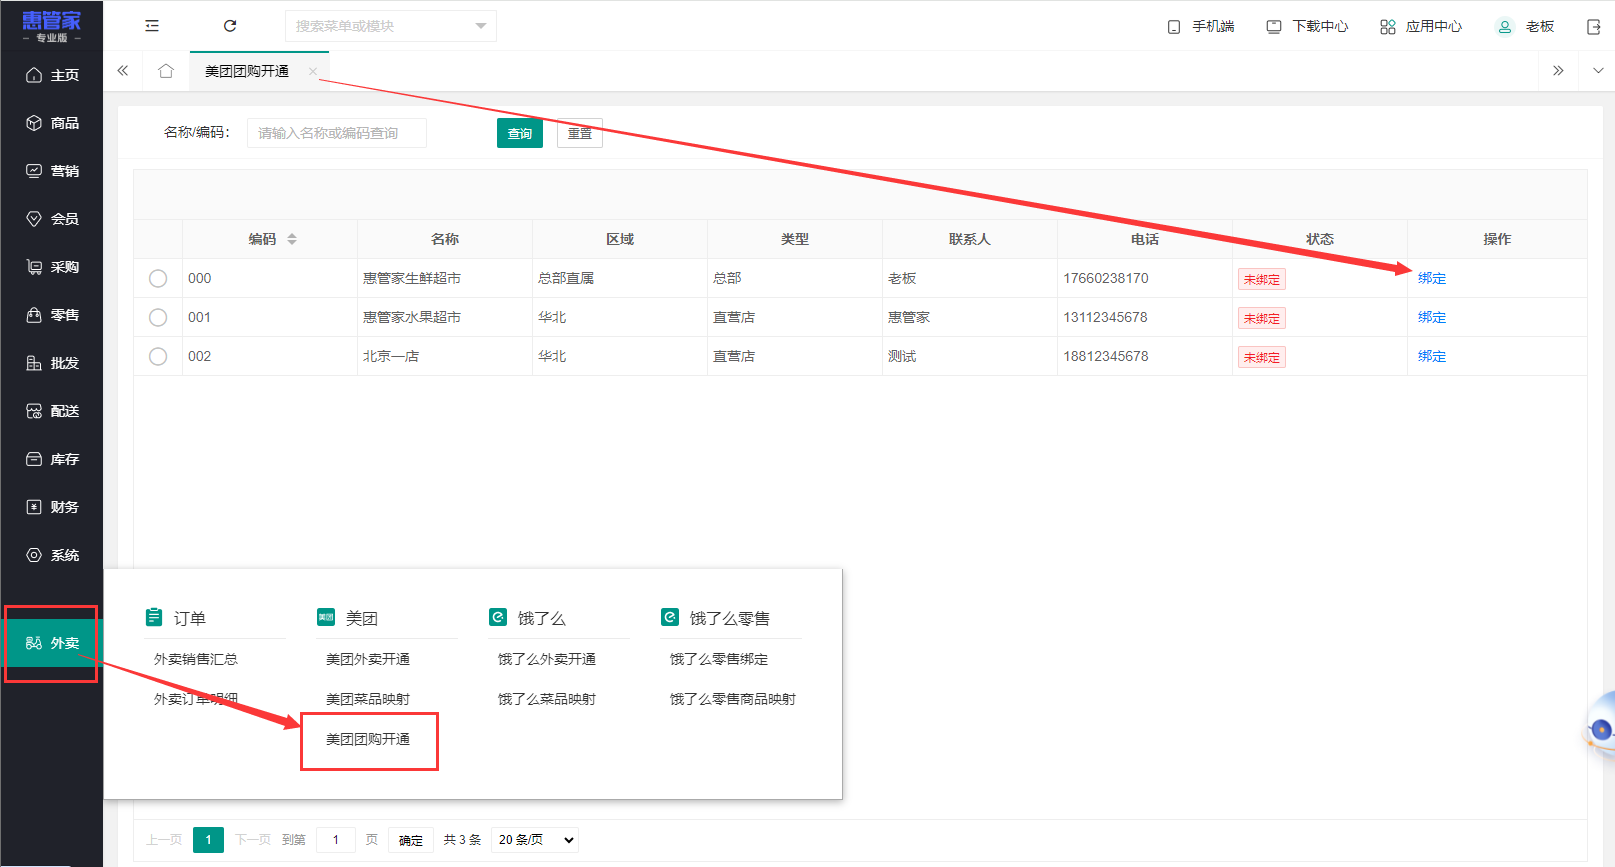Open the 应用中心 app center
This screenshot has height=867, width=1615.
[x=1421, y=27]
